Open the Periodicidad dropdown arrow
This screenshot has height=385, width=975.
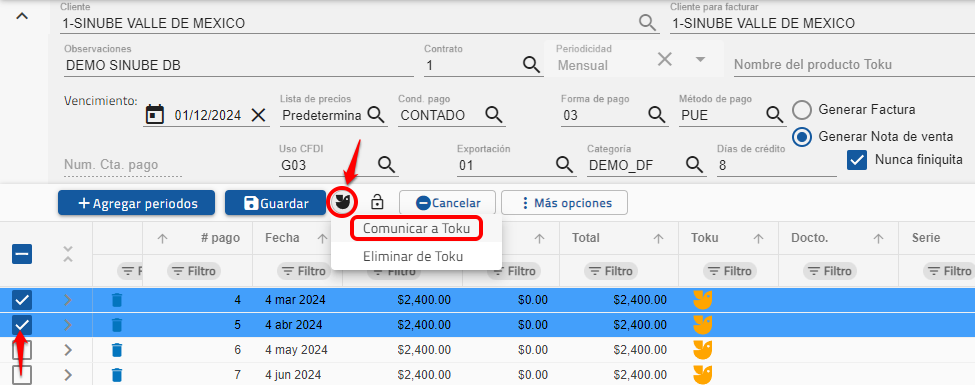pyautogui.click(x=701, y=59)
